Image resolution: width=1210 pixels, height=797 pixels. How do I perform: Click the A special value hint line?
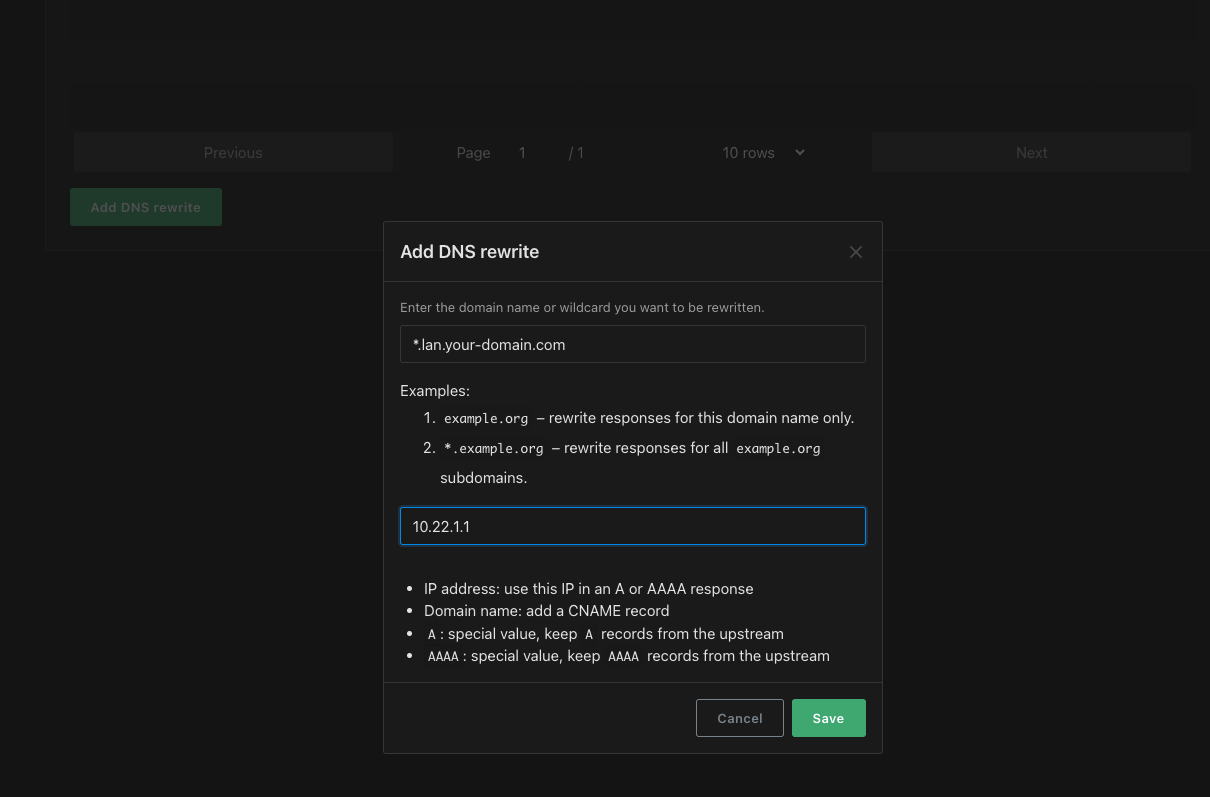[605, 634]
